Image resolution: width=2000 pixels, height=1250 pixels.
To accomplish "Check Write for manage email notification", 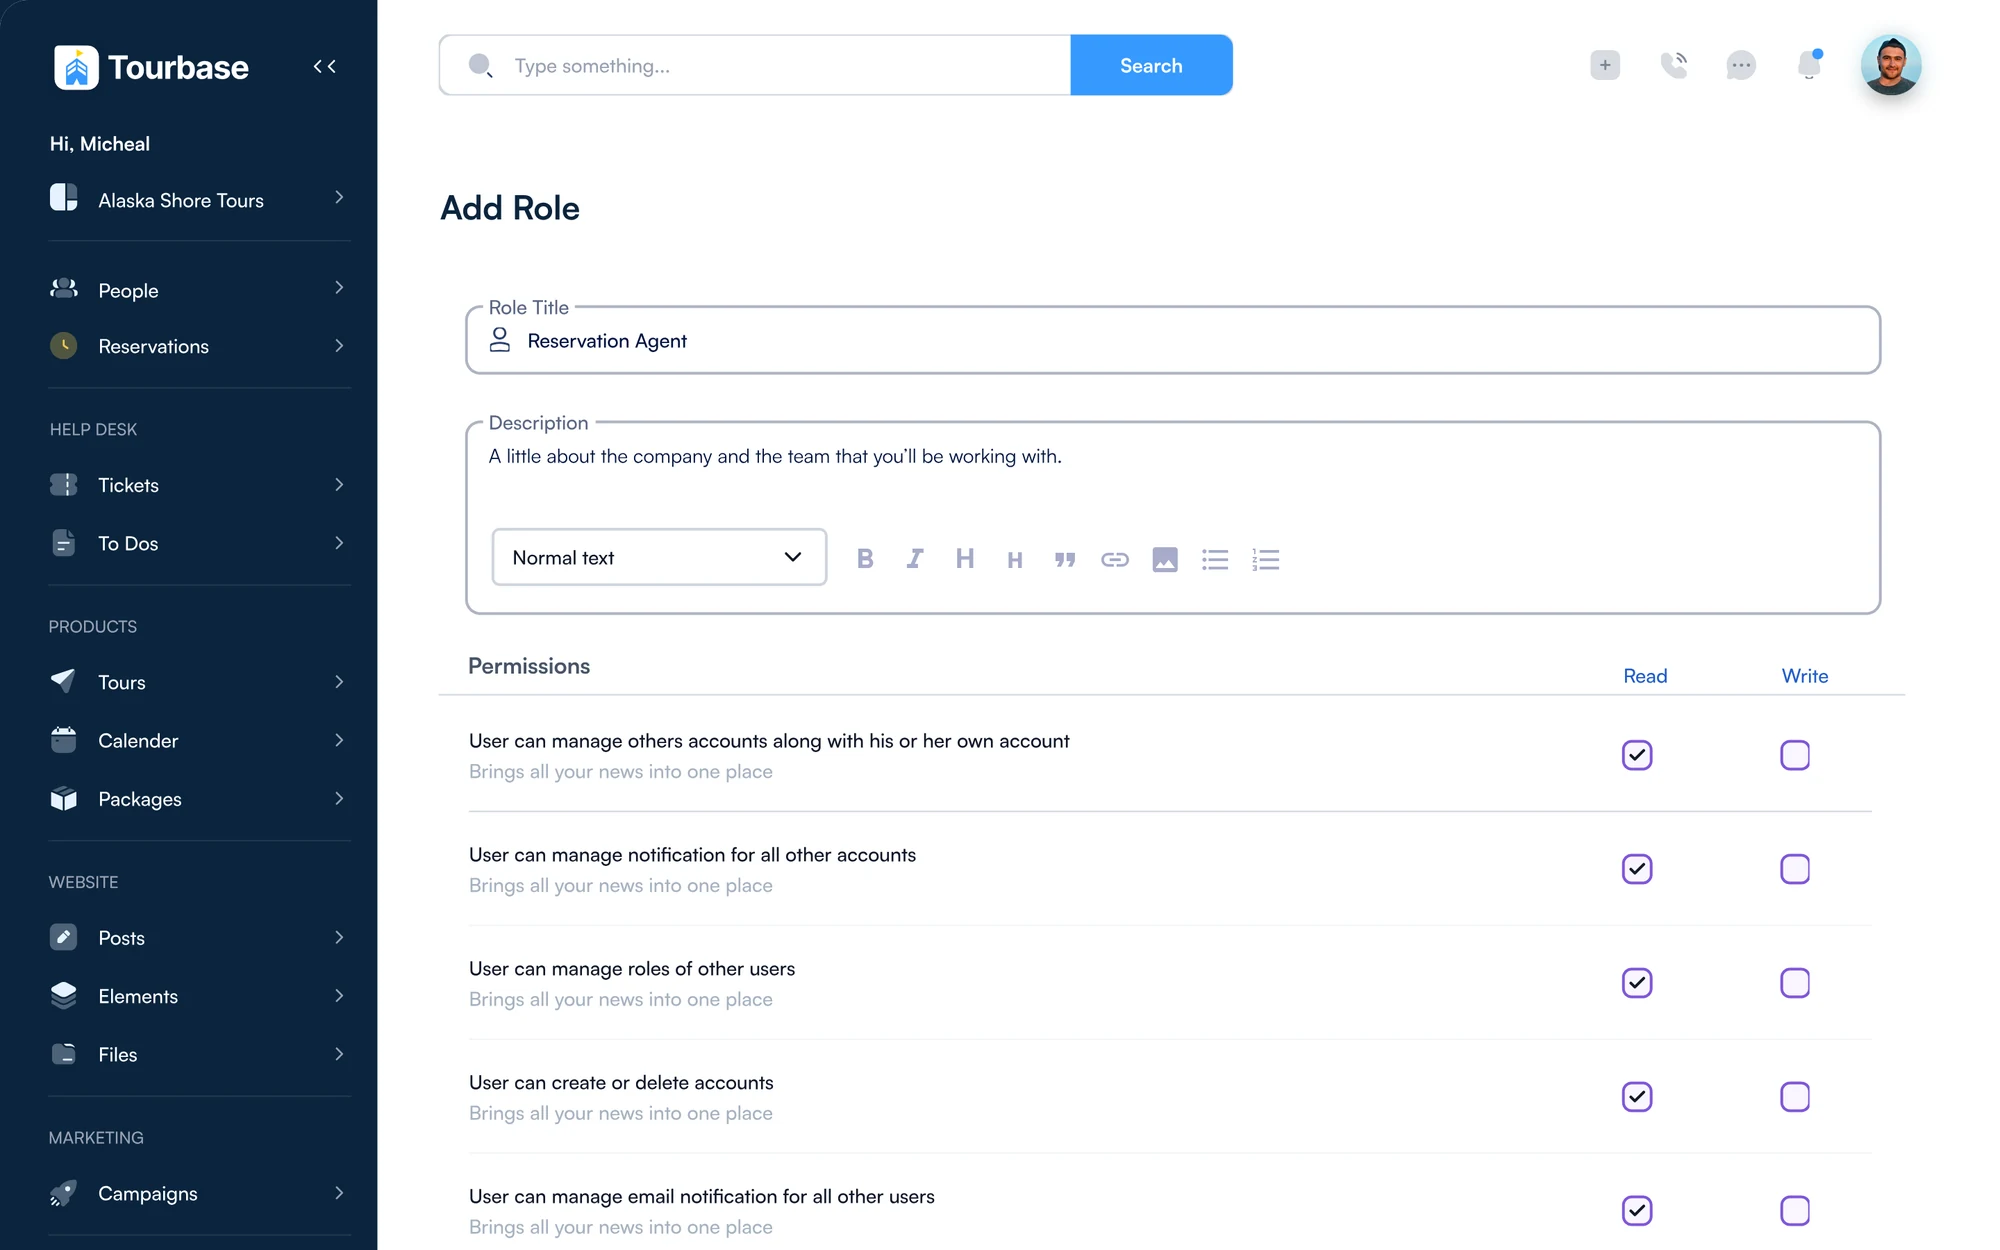I will tap(1795, 1211).
